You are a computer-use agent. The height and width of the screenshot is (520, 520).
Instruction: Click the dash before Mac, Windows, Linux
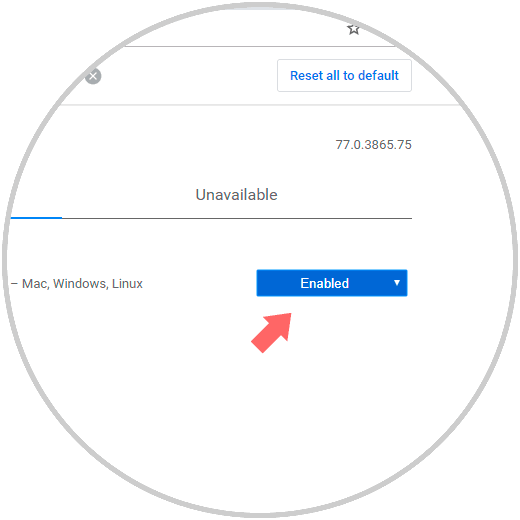[14, 284]
